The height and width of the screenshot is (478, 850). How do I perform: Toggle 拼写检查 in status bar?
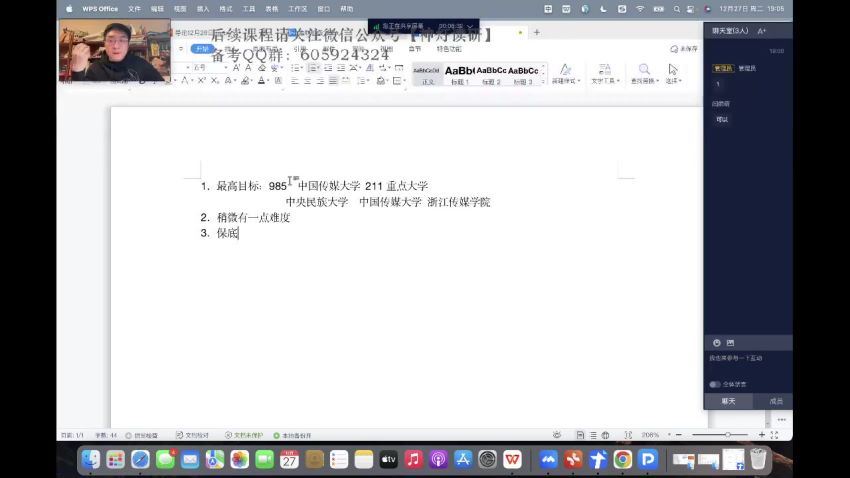(x=141, y=435)
